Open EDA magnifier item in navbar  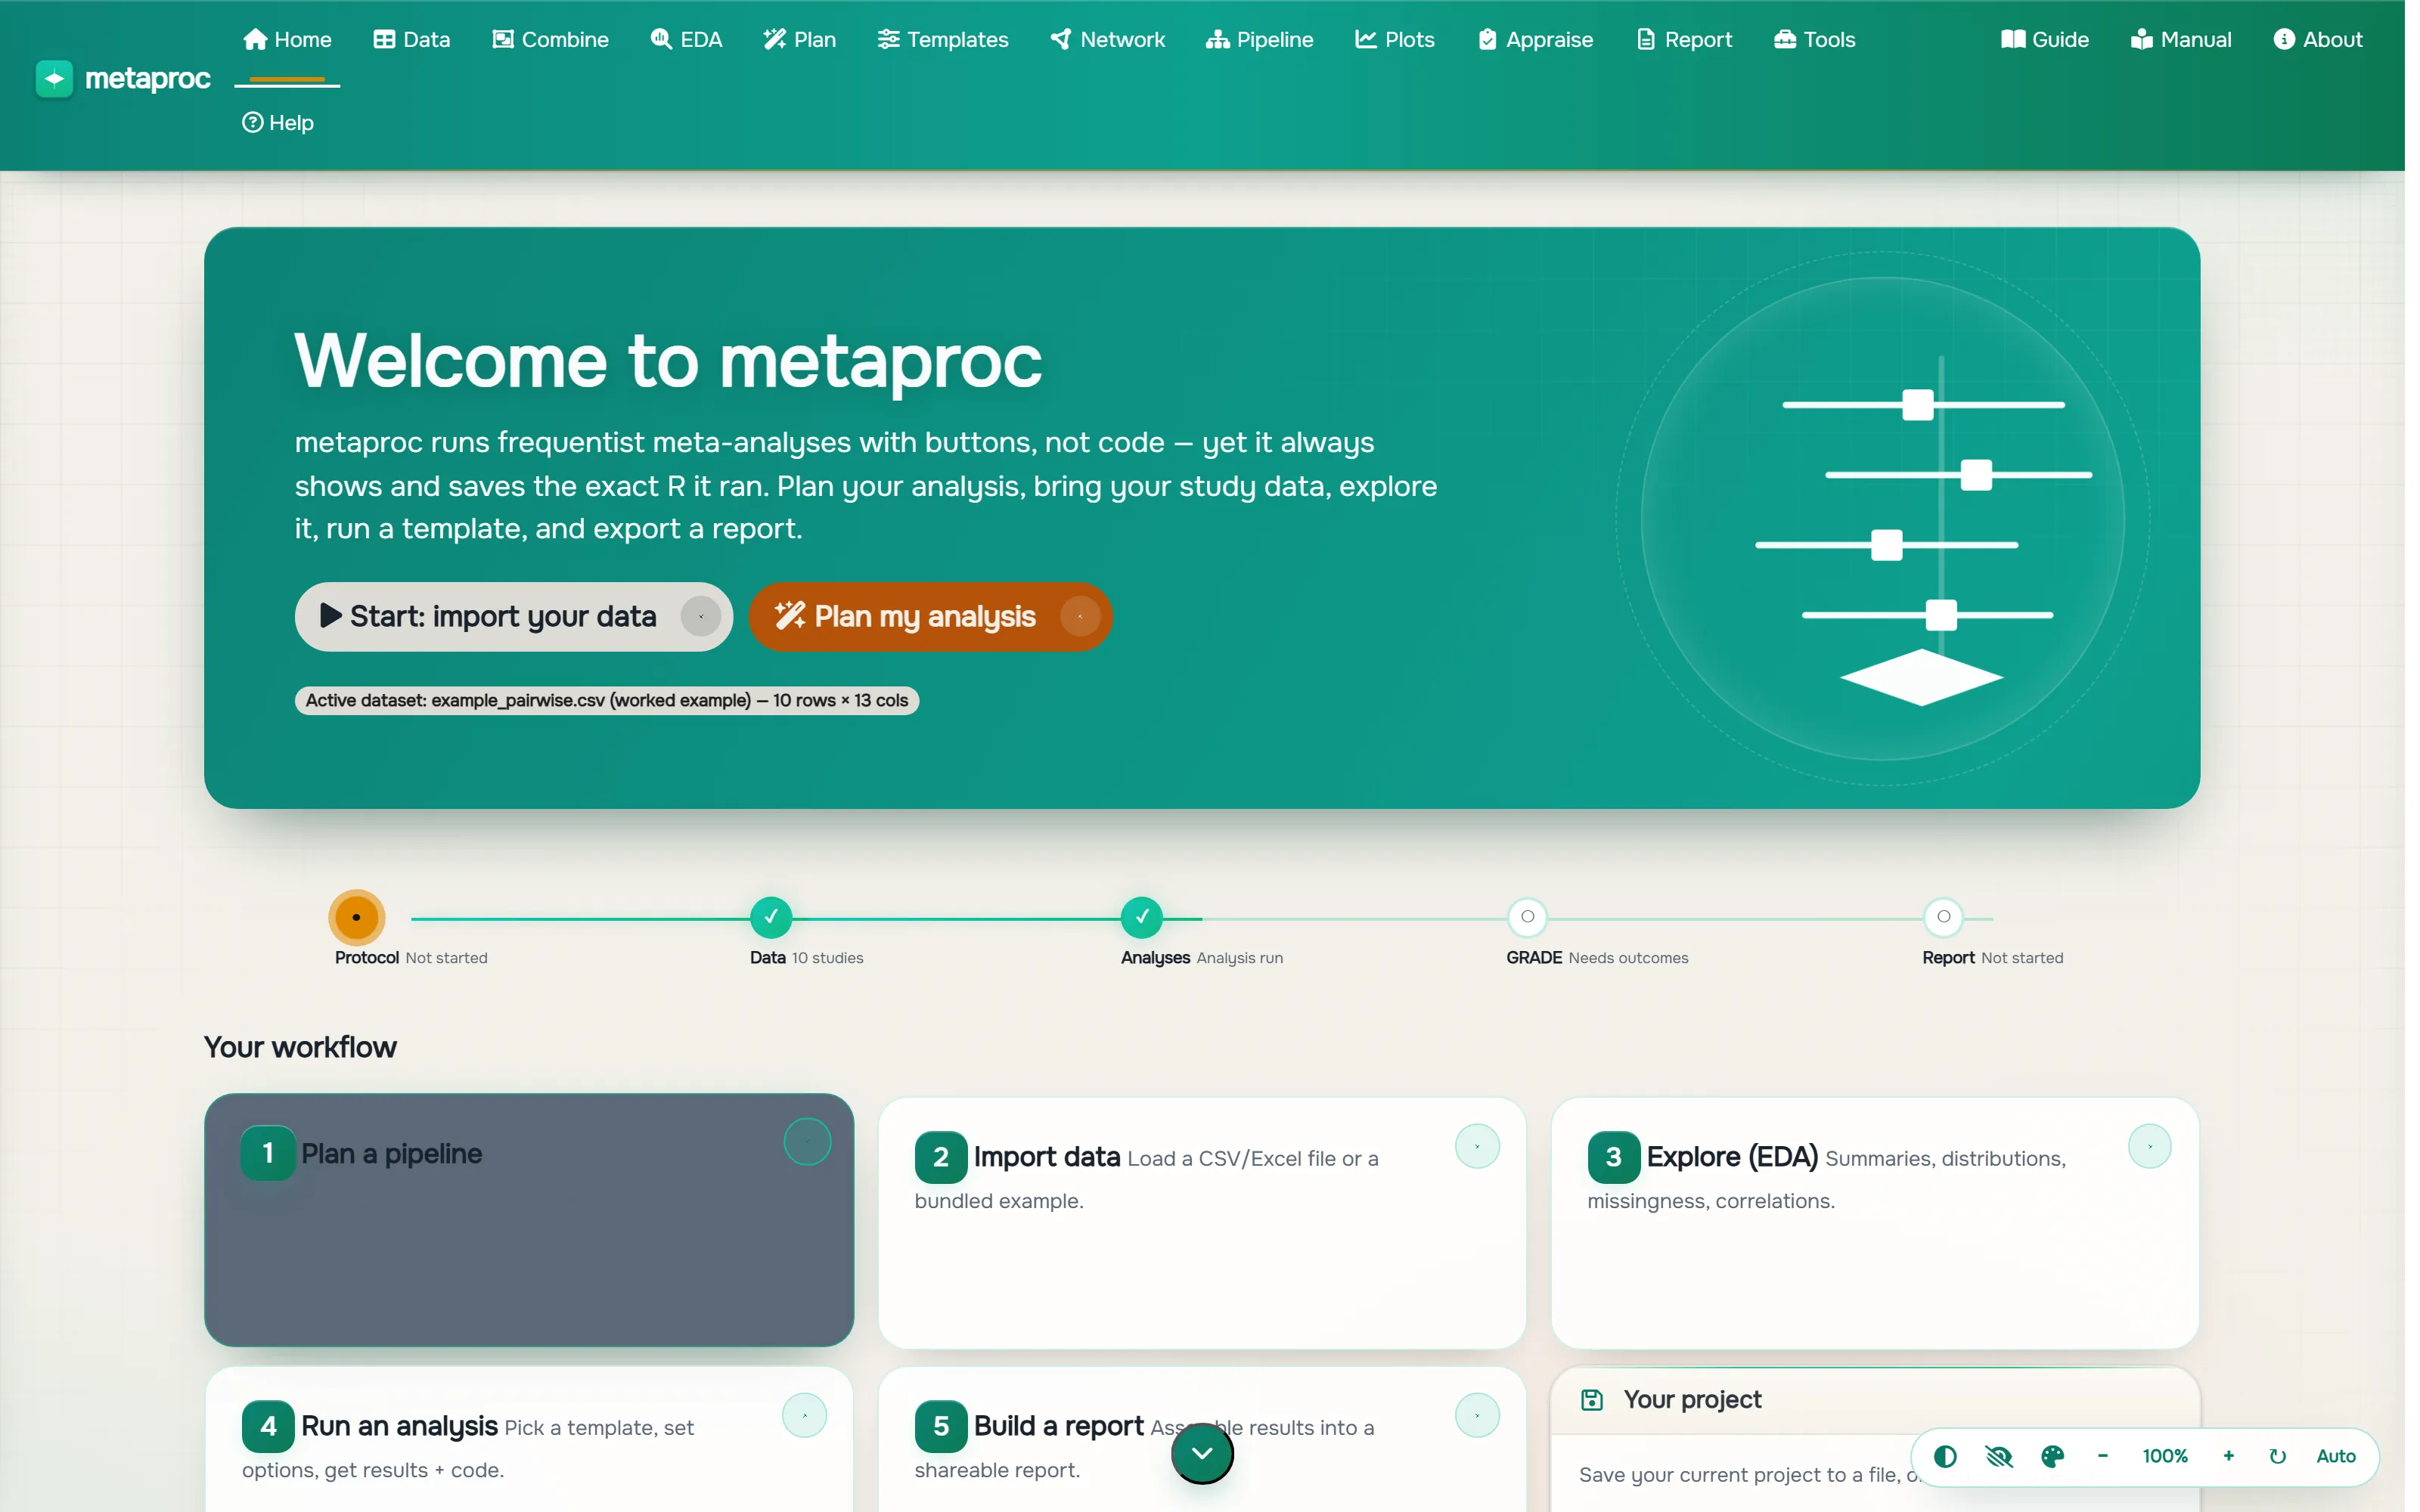pos(686,39)
